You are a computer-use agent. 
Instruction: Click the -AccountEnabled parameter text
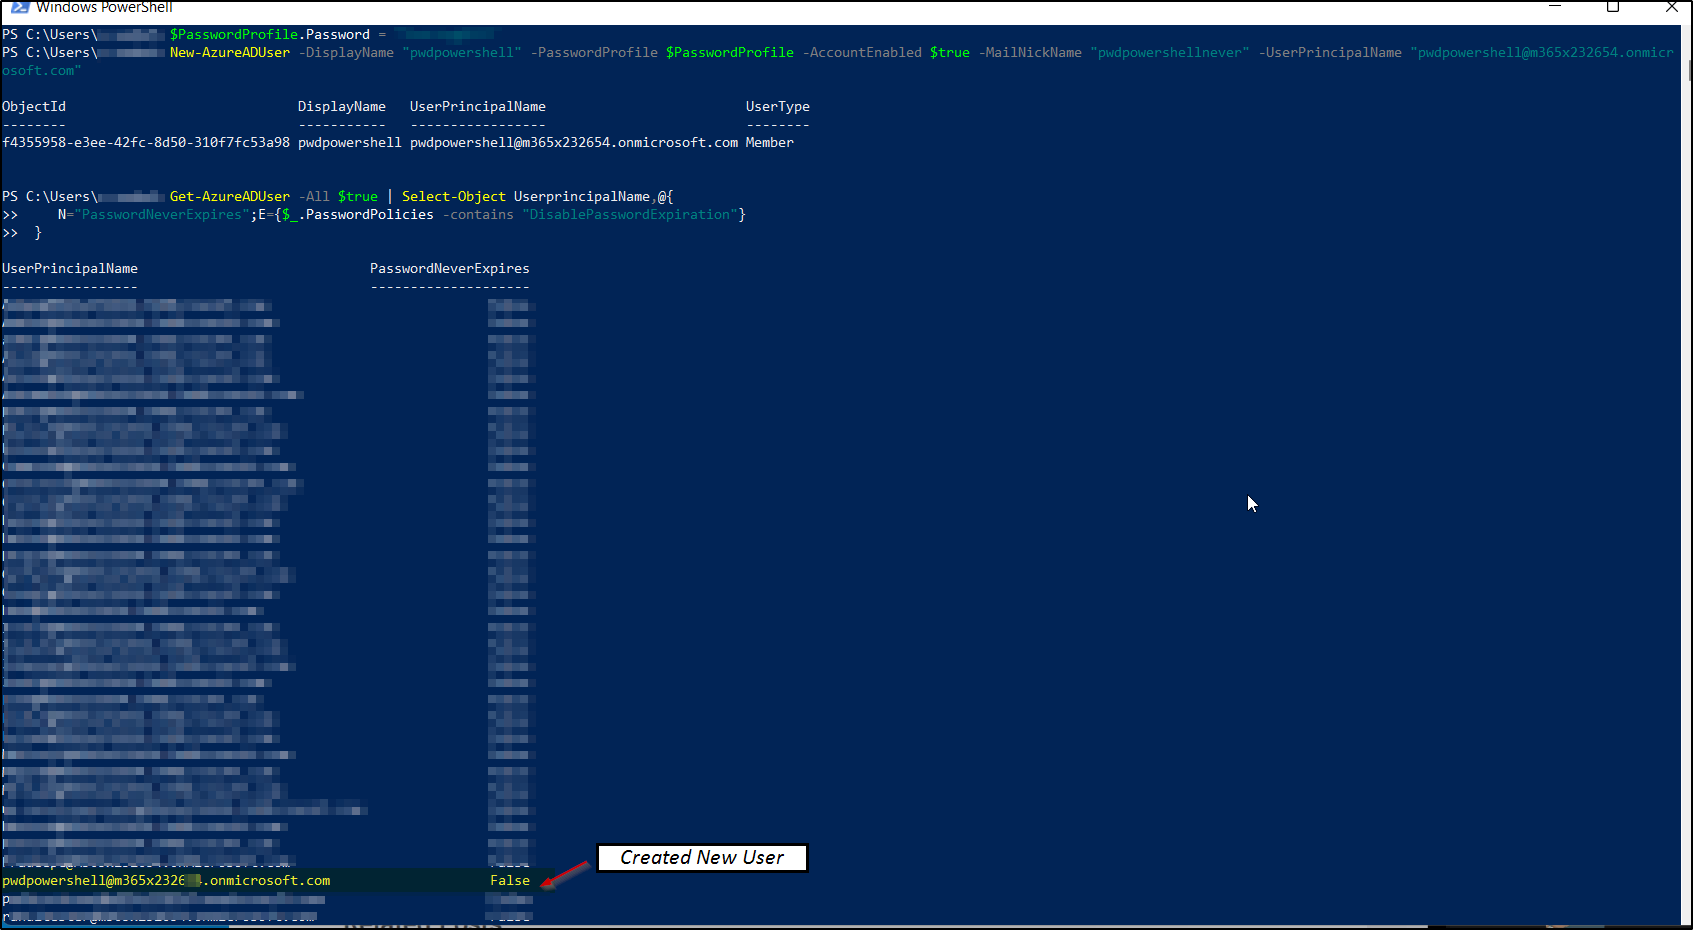[862, 53]
